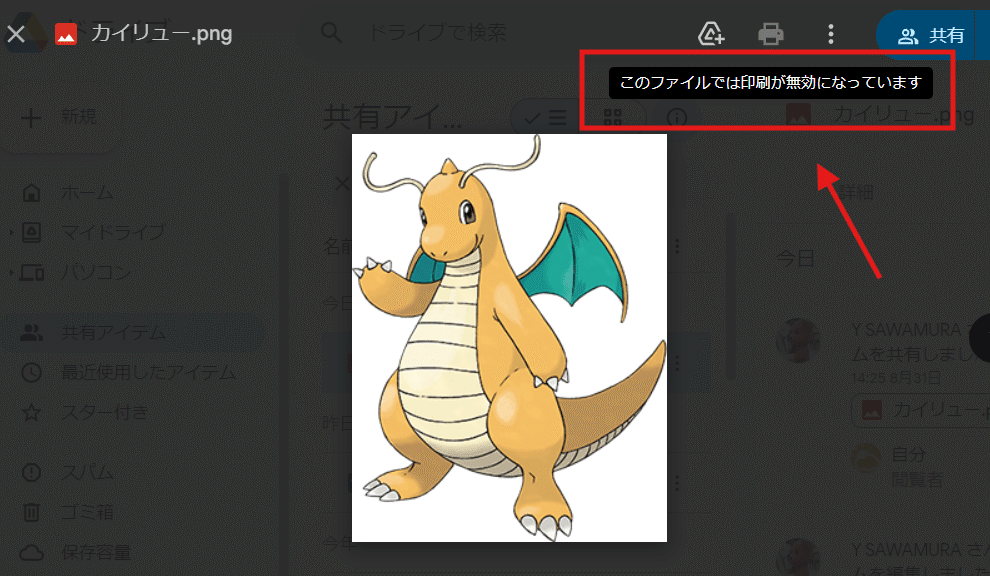Click the info details icon
The image size is (990, 576).
(677, 117)
